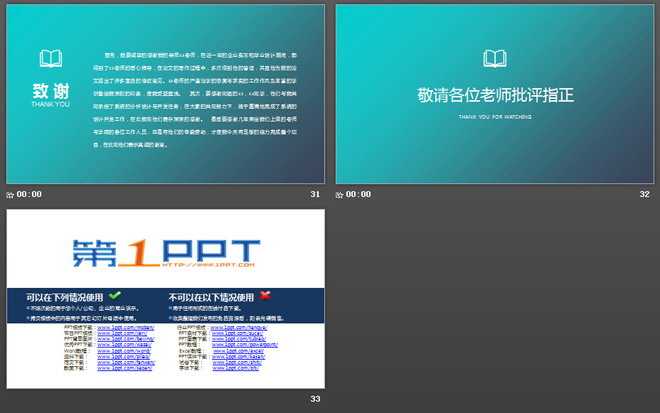Click the 致谢 title on slide 31
The image size is (660, 413).
tap(51, 91)
